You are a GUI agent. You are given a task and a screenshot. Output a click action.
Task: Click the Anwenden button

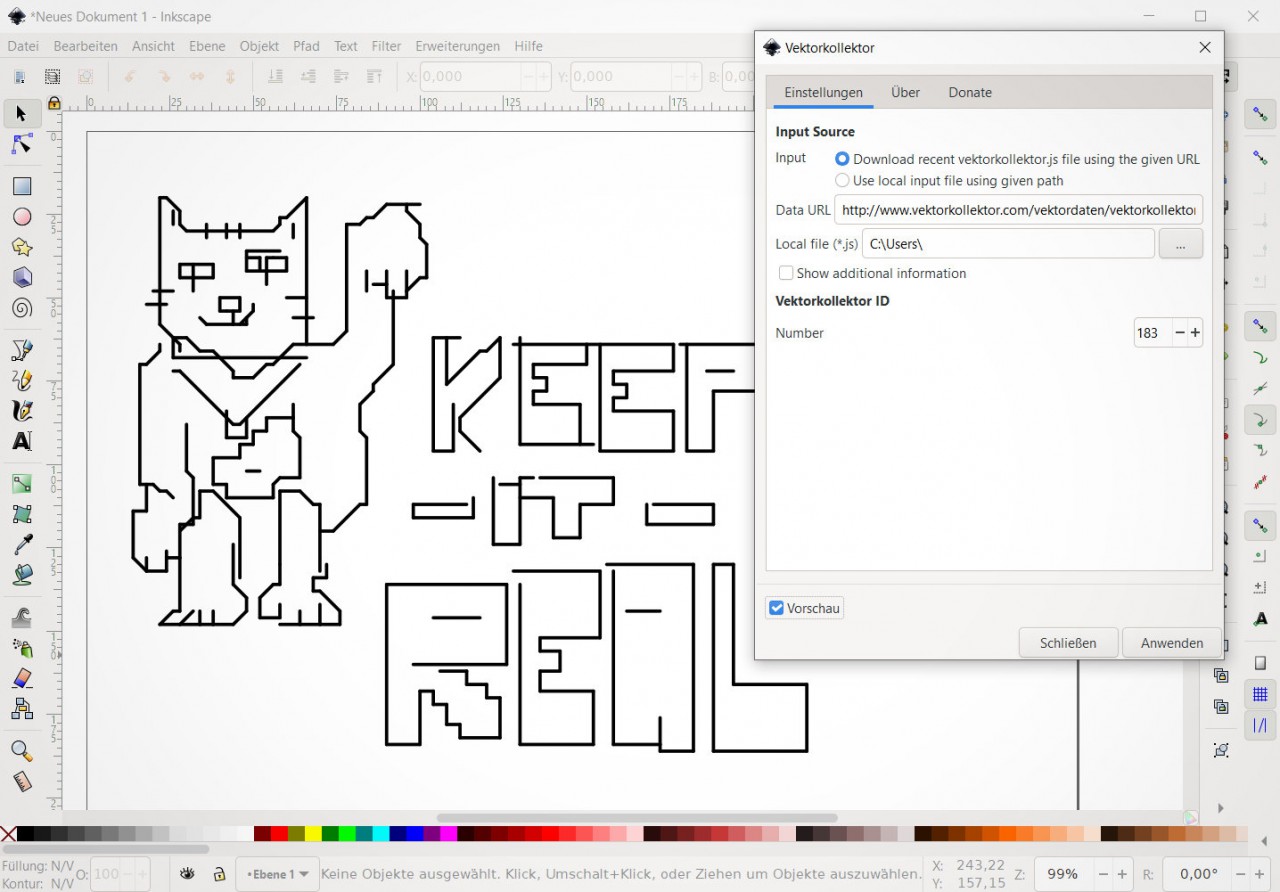(x=1171, y=643)
